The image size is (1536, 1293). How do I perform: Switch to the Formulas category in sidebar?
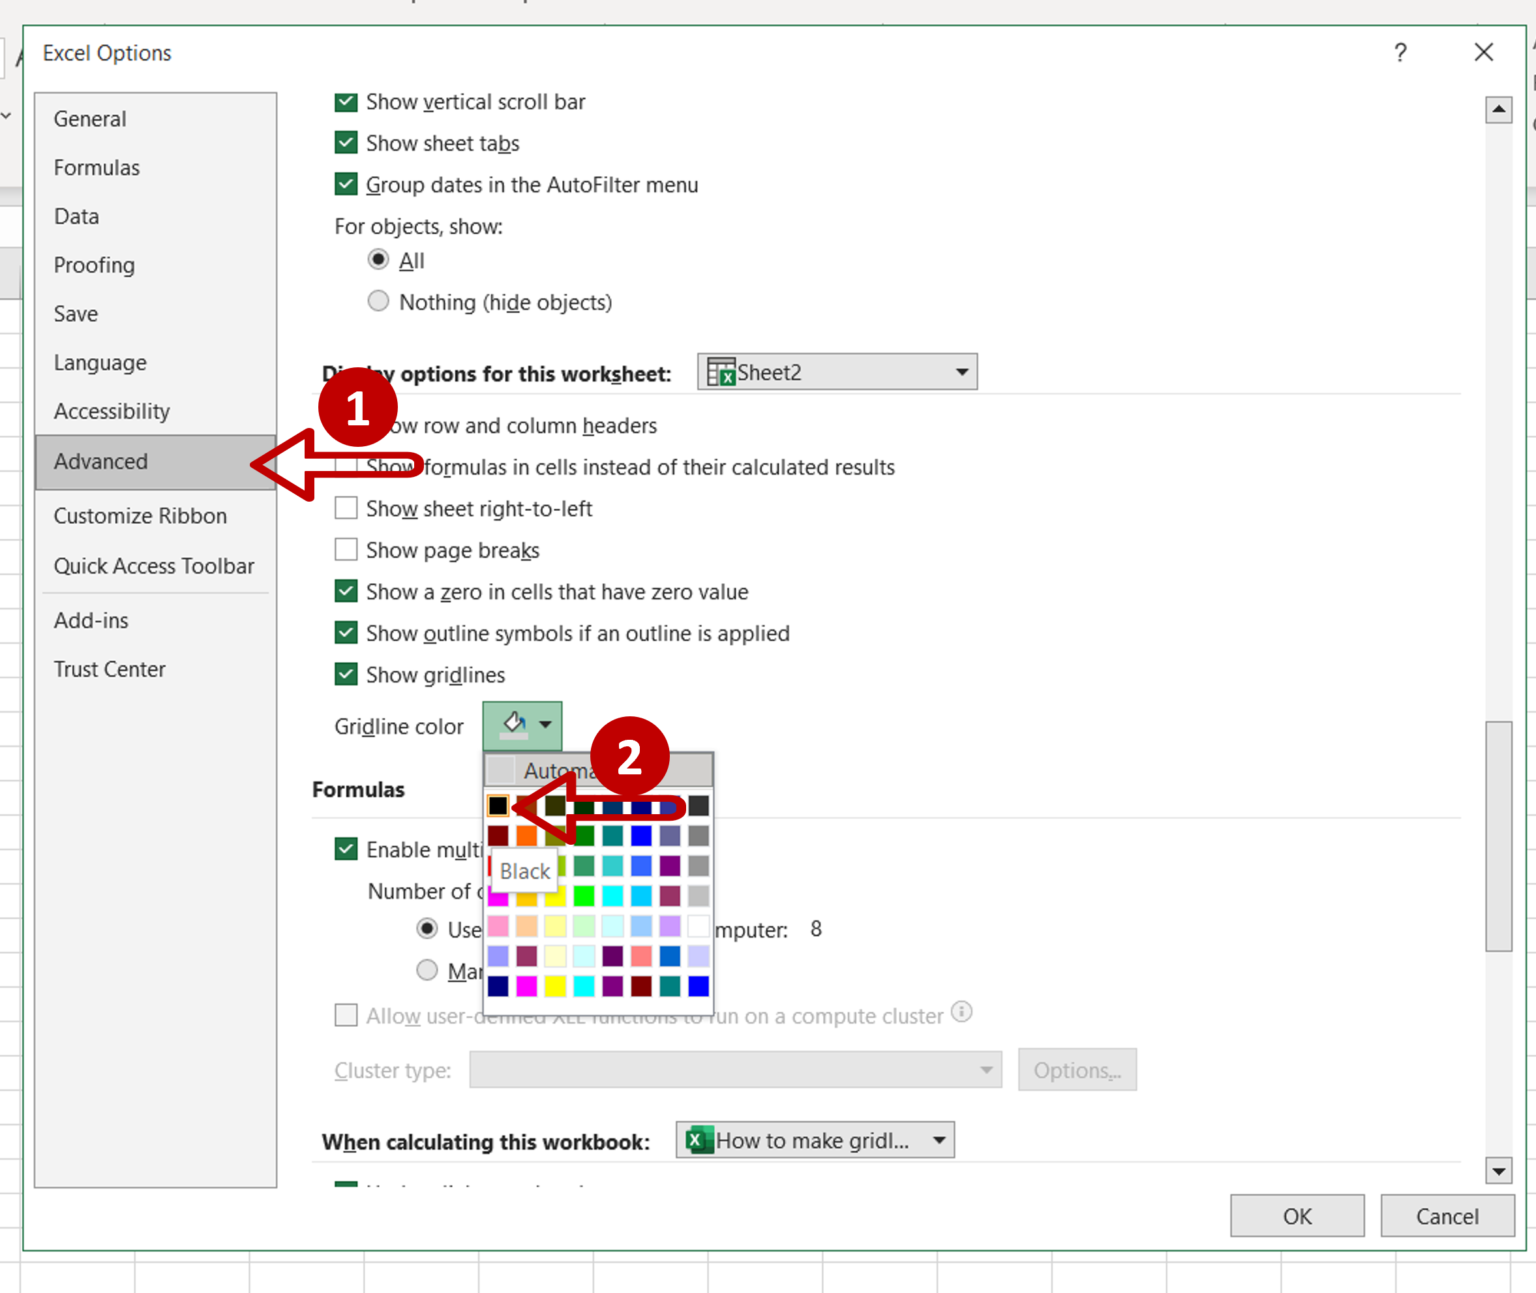[x=156, y=168]
